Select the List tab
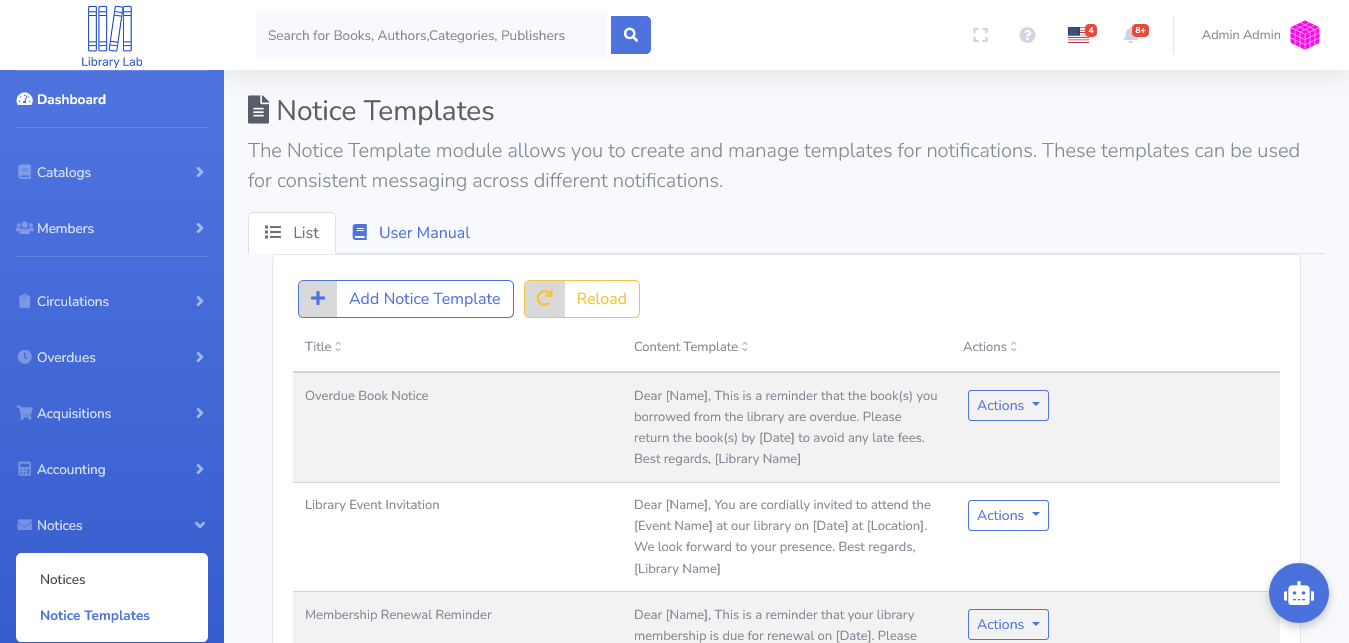This screenshot has width=1349, height=643. [x=292, y=233]
